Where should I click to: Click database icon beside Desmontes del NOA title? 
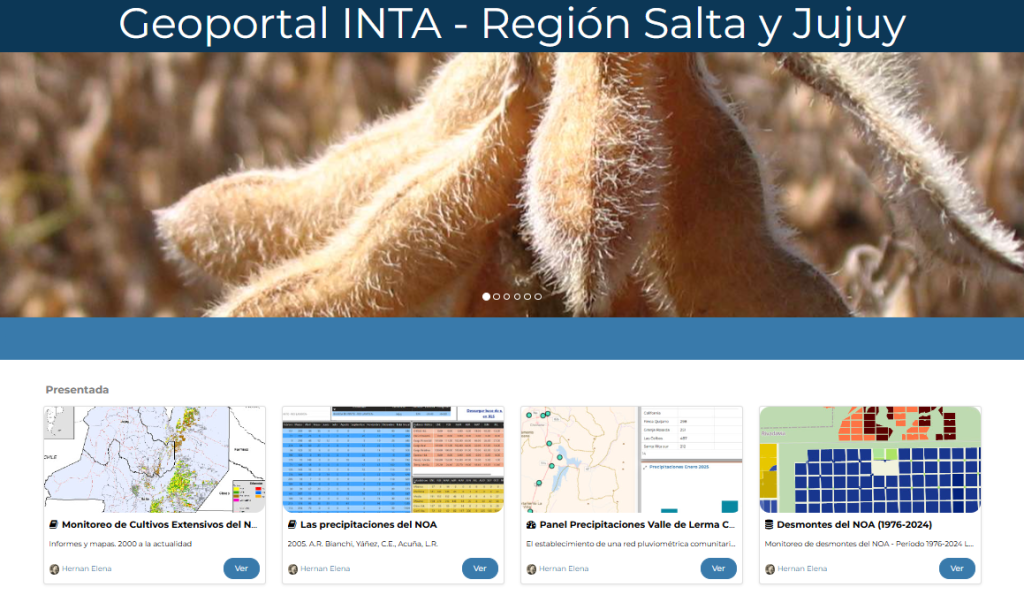(769, 524)
